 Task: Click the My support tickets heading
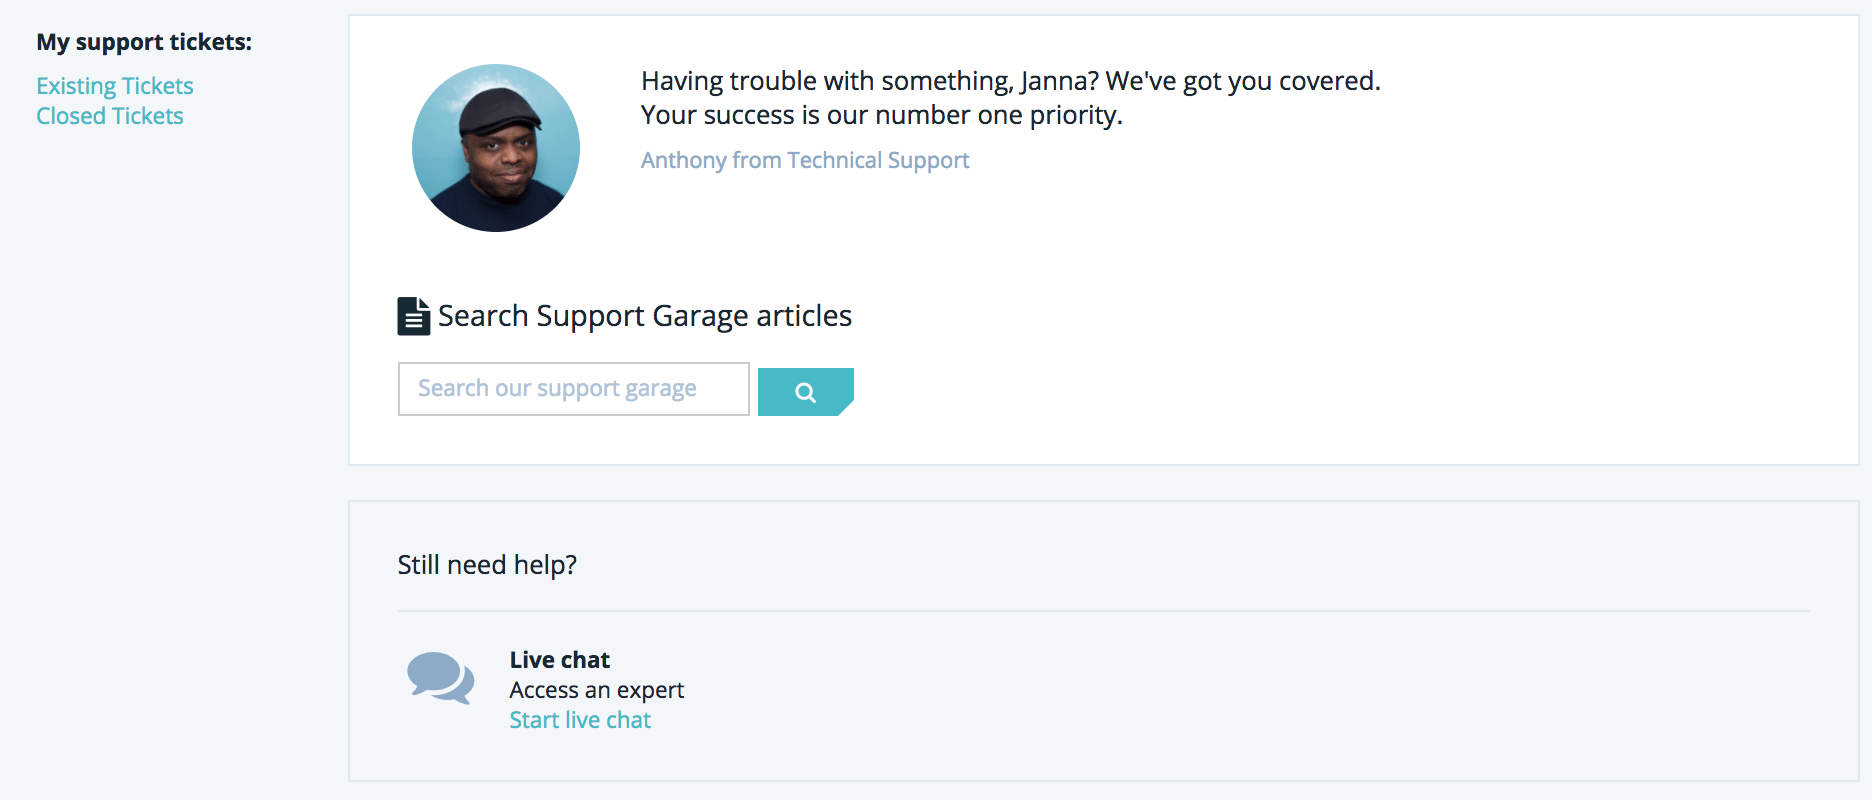[144, 42]
